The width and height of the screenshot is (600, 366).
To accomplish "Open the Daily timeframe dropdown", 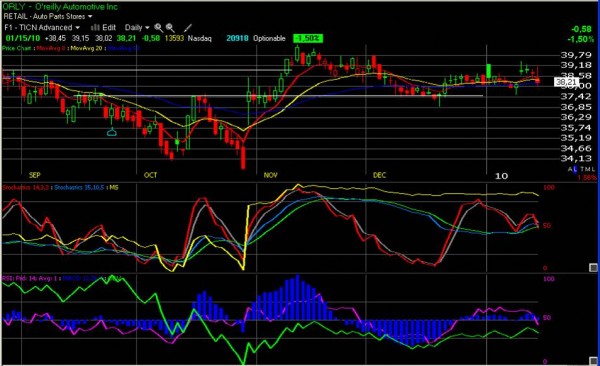I will [x=137, y=28].
